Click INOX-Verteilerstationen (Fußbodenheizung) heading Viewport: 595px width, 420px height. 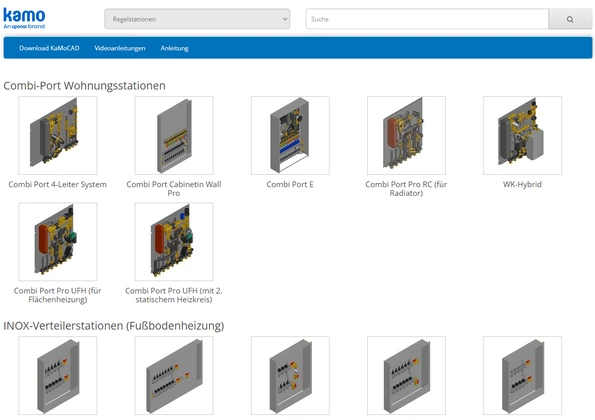(x=114, y=326)
